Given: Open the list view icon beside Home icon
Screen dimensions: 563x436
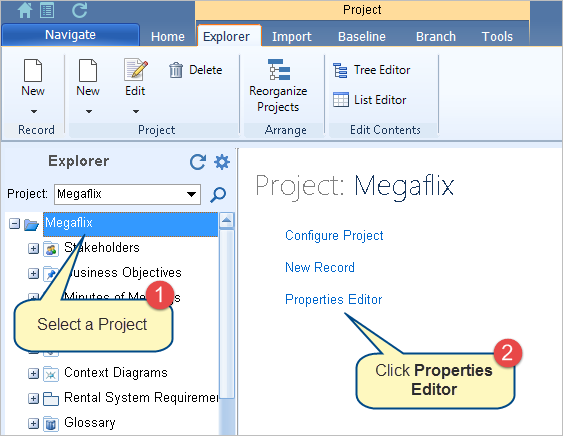Looking at the screenshot, I should point(47,10).
